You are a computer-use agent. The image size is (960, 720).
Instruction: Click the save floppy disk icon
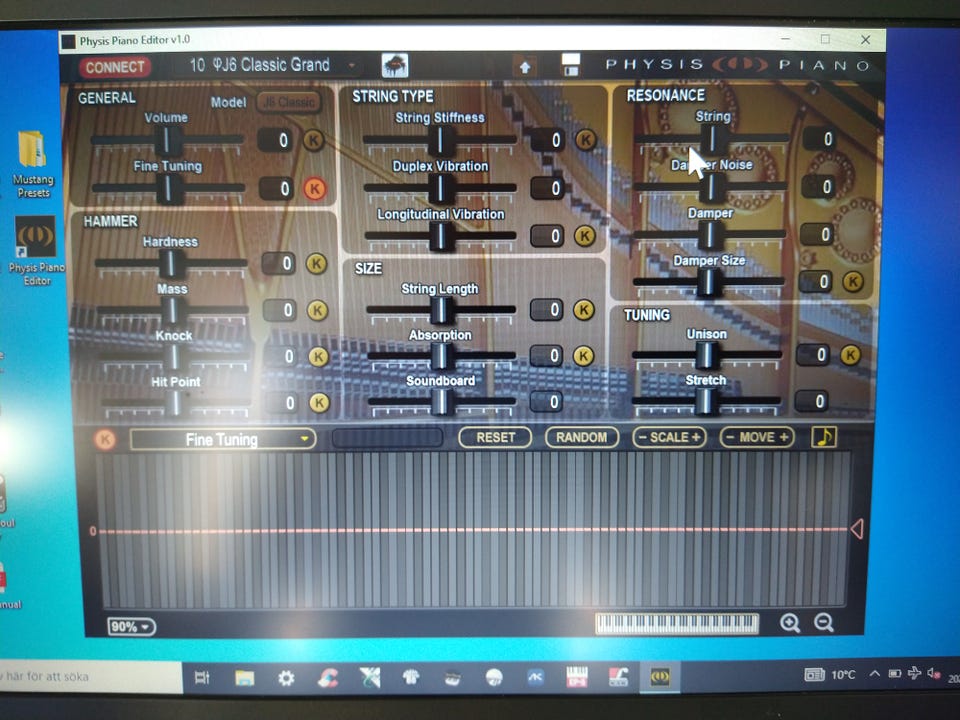pyautogui.click(x=571, y=64)
